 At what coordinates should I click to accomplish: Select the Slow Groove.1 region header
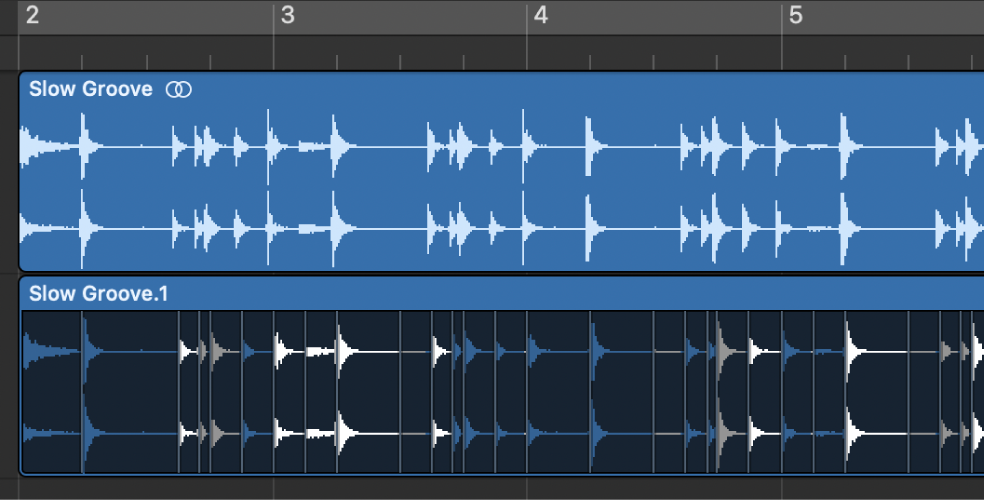501,294
